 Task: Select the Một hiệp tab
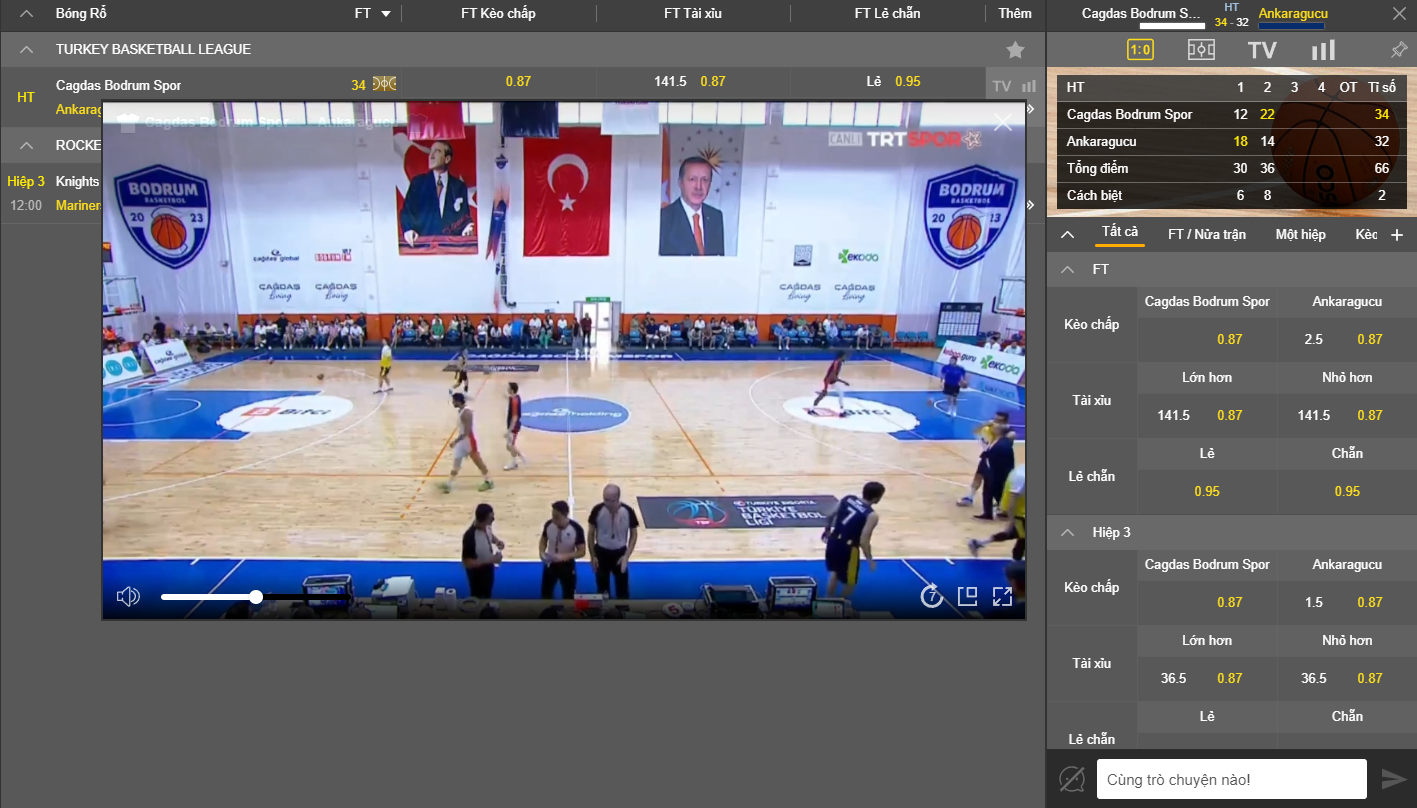(x=1300, y=234)
